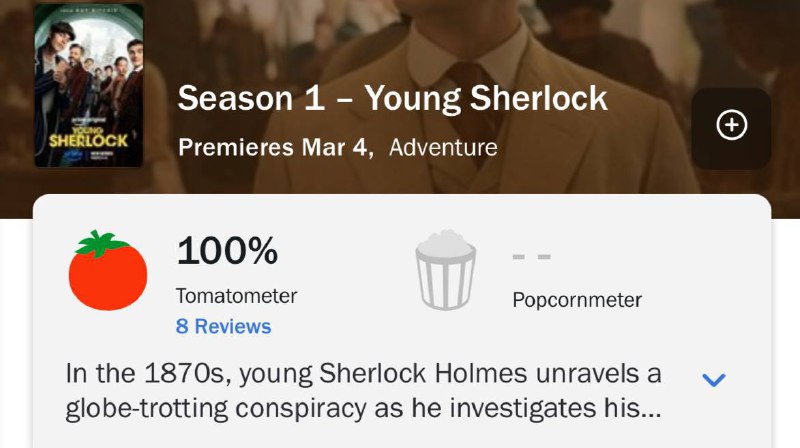Click the Tomatometer label

point(236,296)
